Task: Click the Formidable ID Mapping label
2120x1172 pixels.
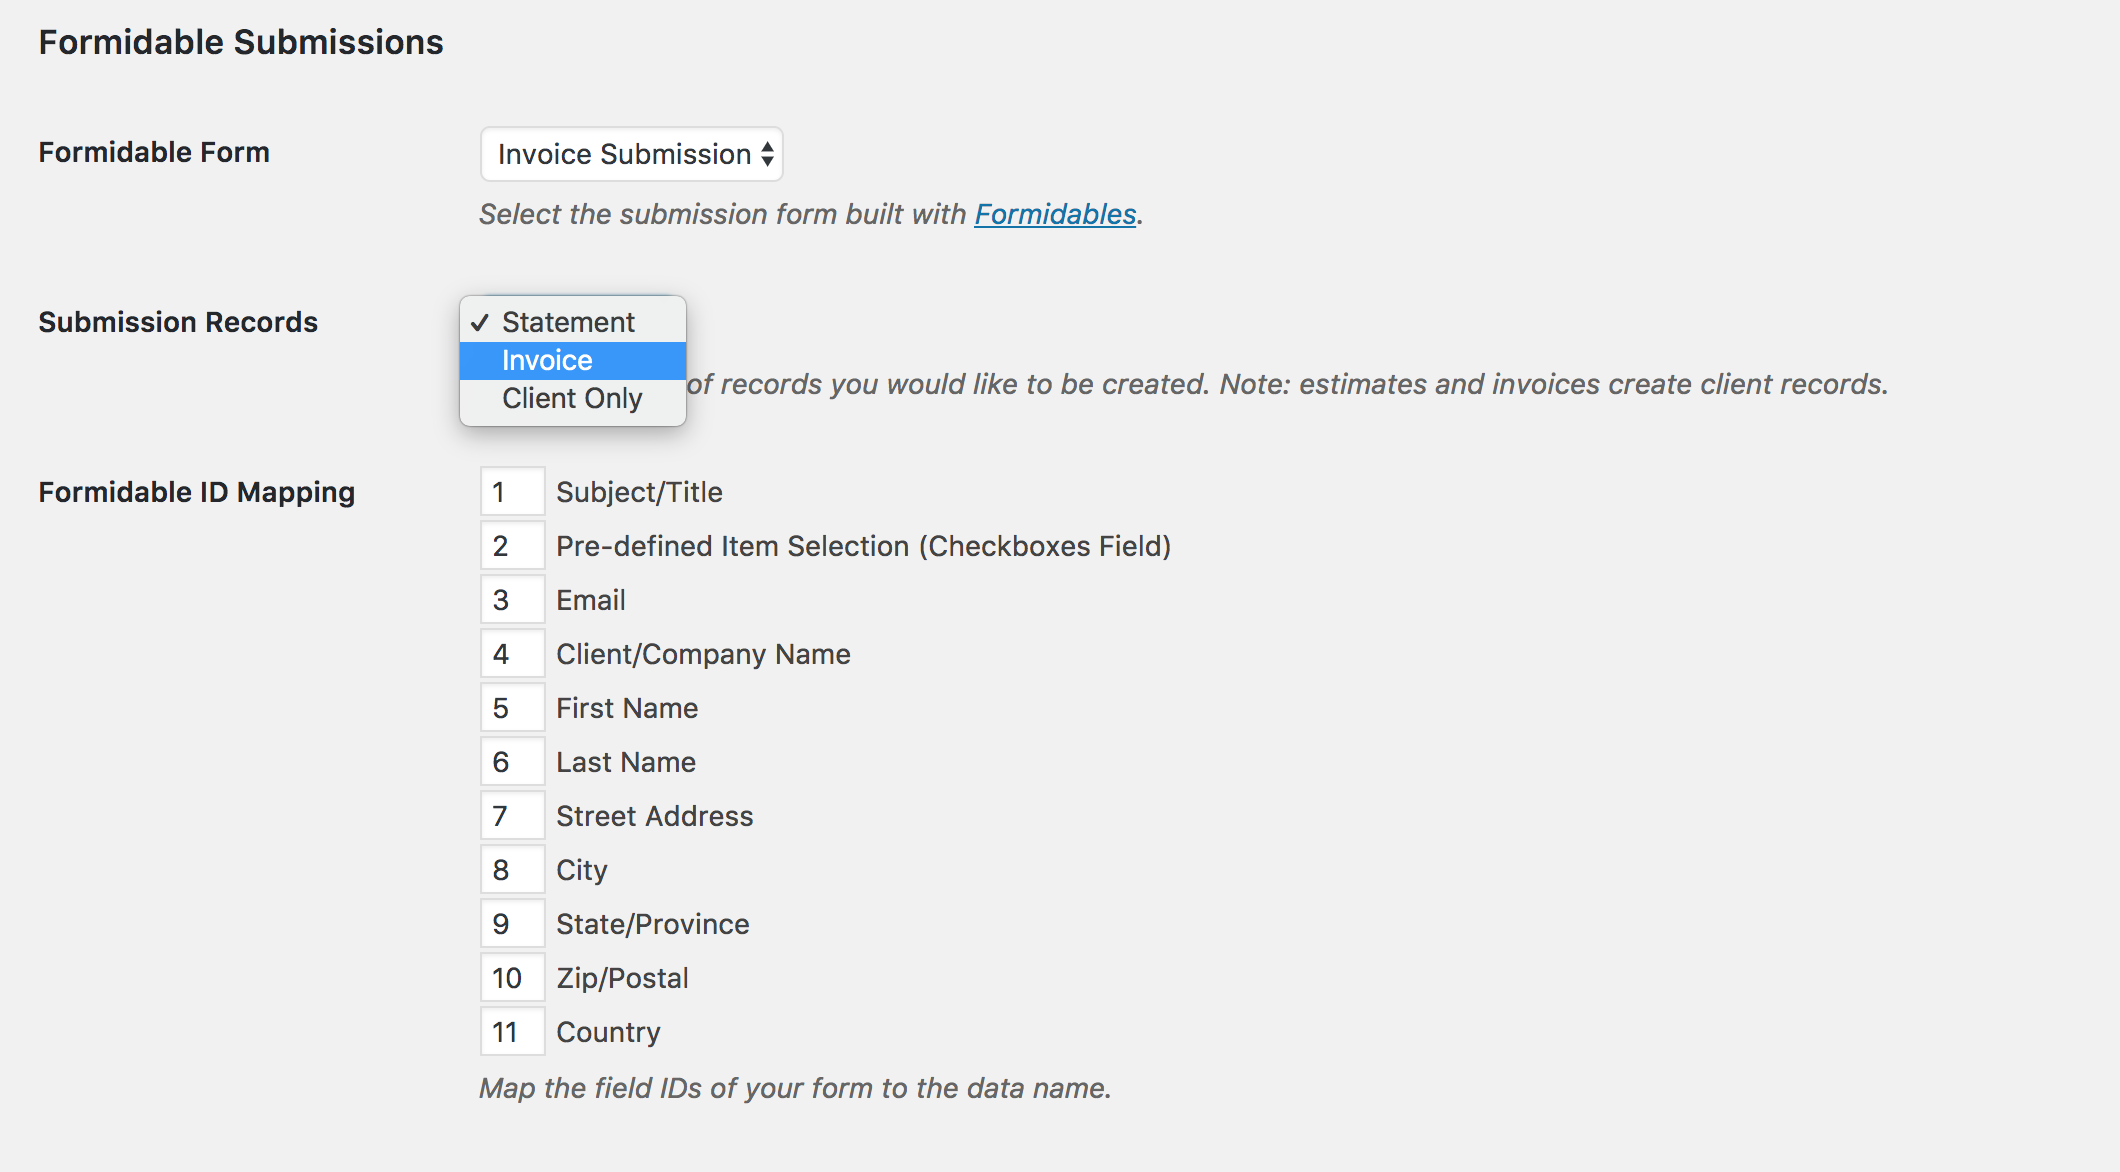Action: [197, 492]
